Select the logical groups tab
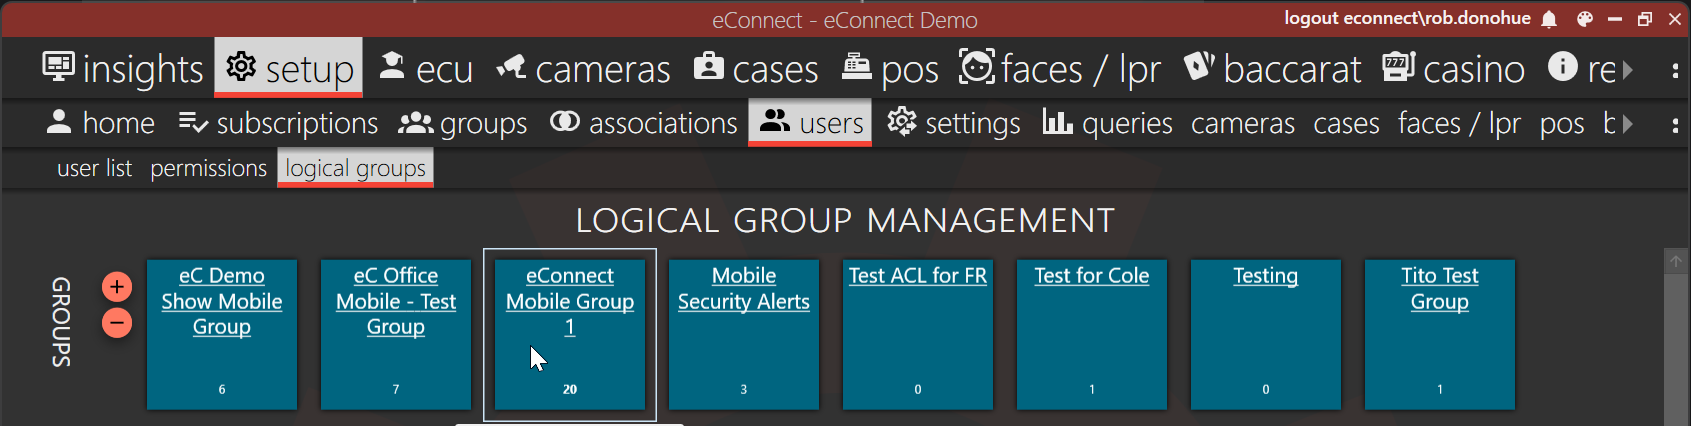Image resolution: width=1691 pixels, height=426 pixels. (355, 168)
